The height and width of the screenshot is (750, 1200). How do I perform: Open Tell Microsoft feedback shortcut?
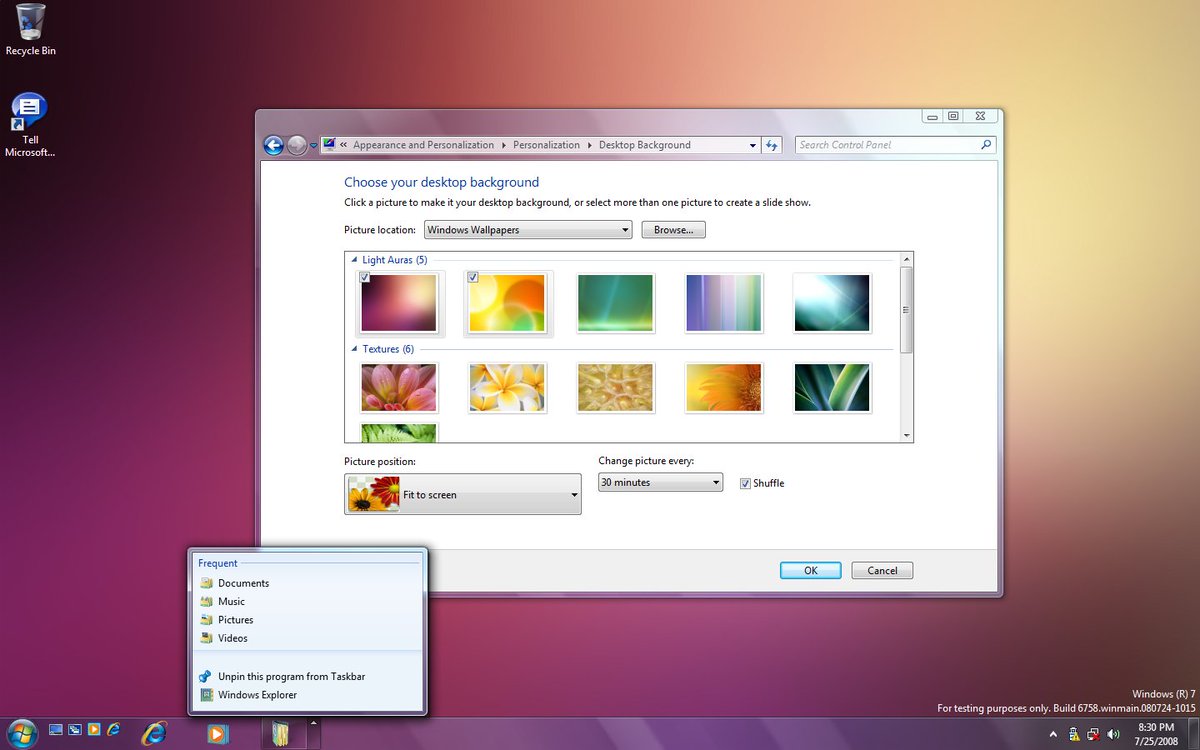30,125
